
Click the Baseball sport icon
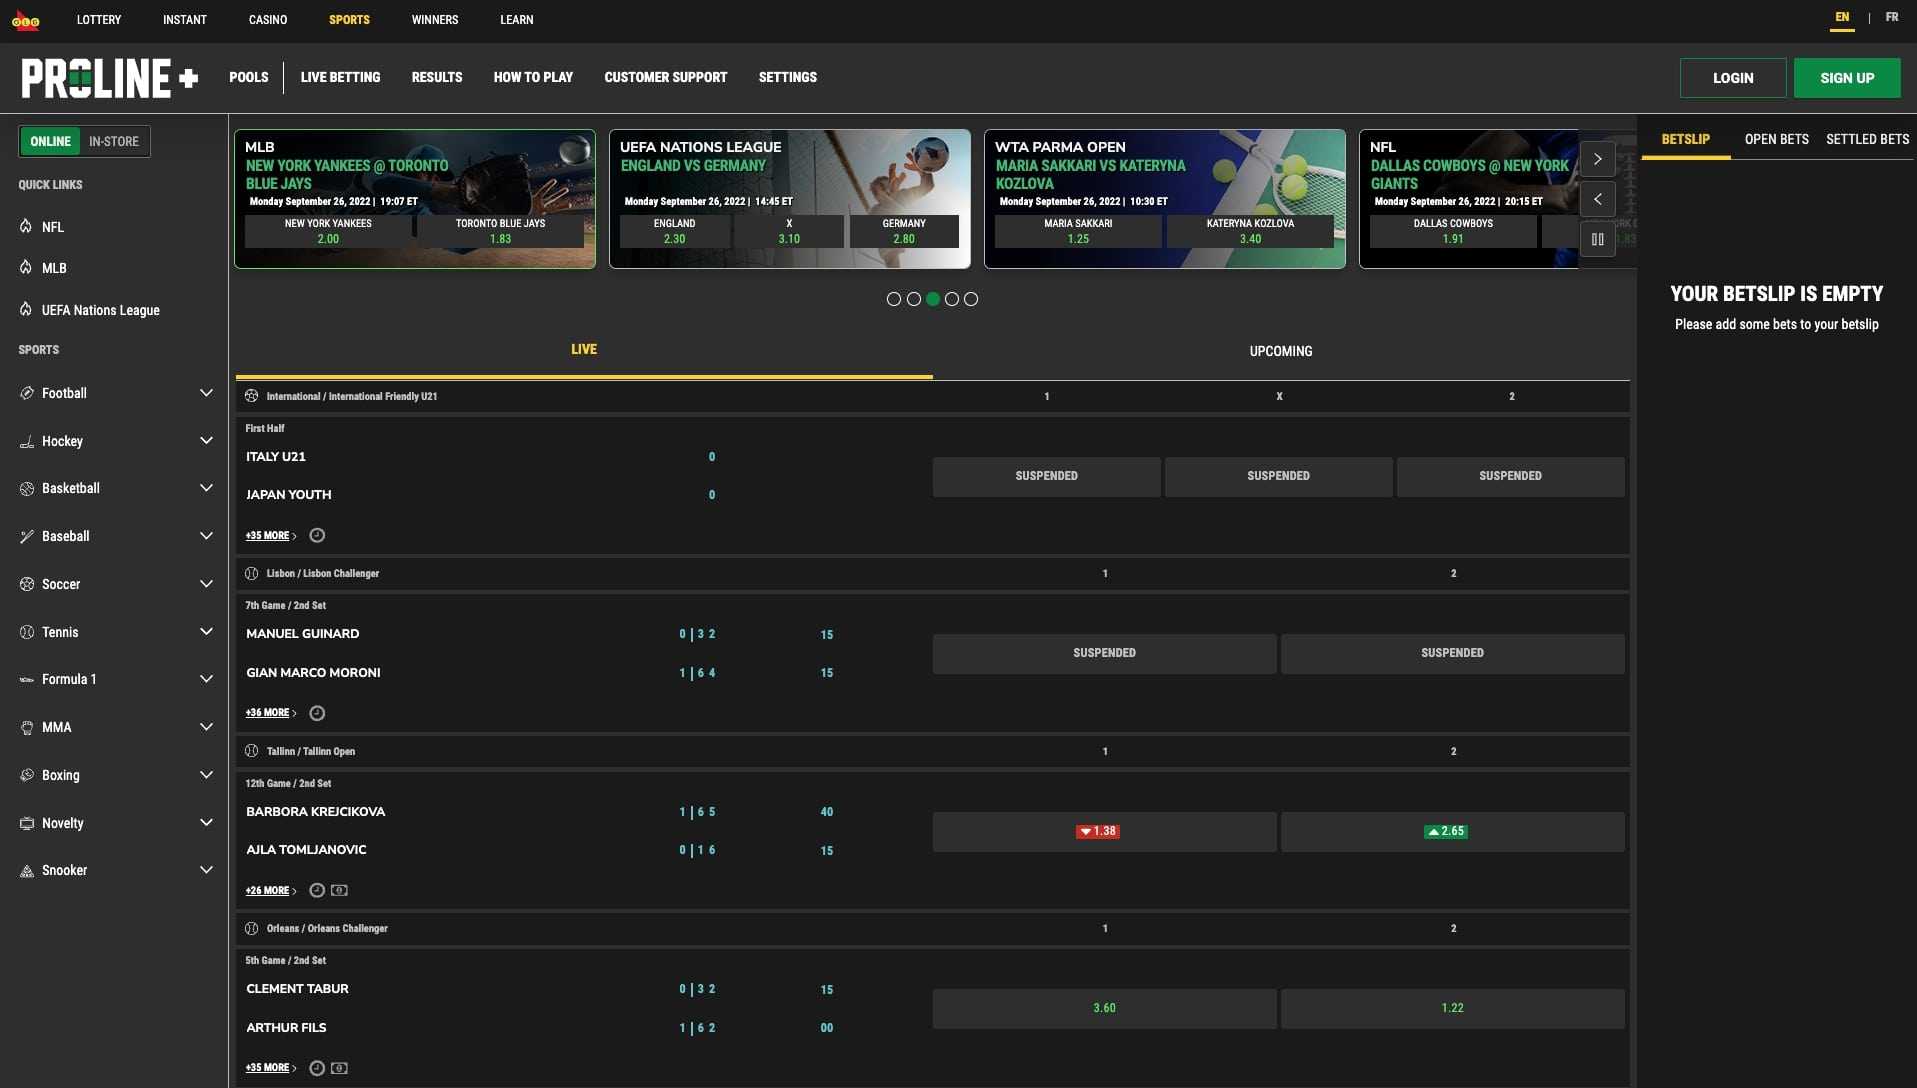click(x=27, y=536)
